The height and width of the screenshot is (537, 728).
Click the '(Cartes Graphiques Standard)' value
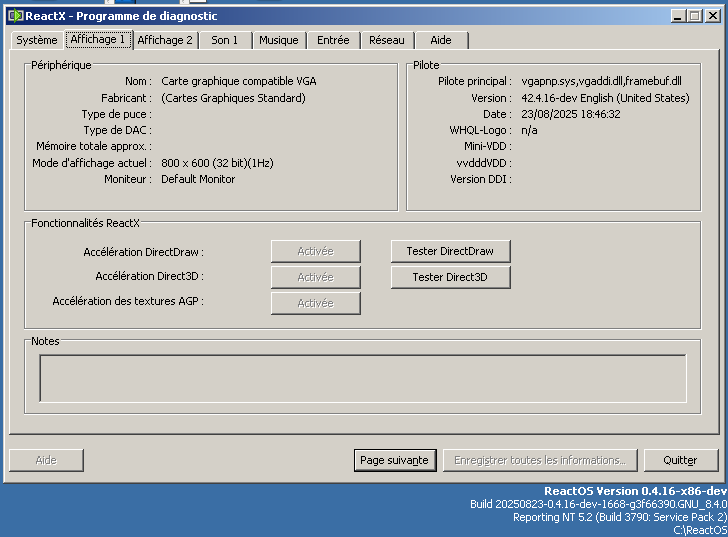234,98
